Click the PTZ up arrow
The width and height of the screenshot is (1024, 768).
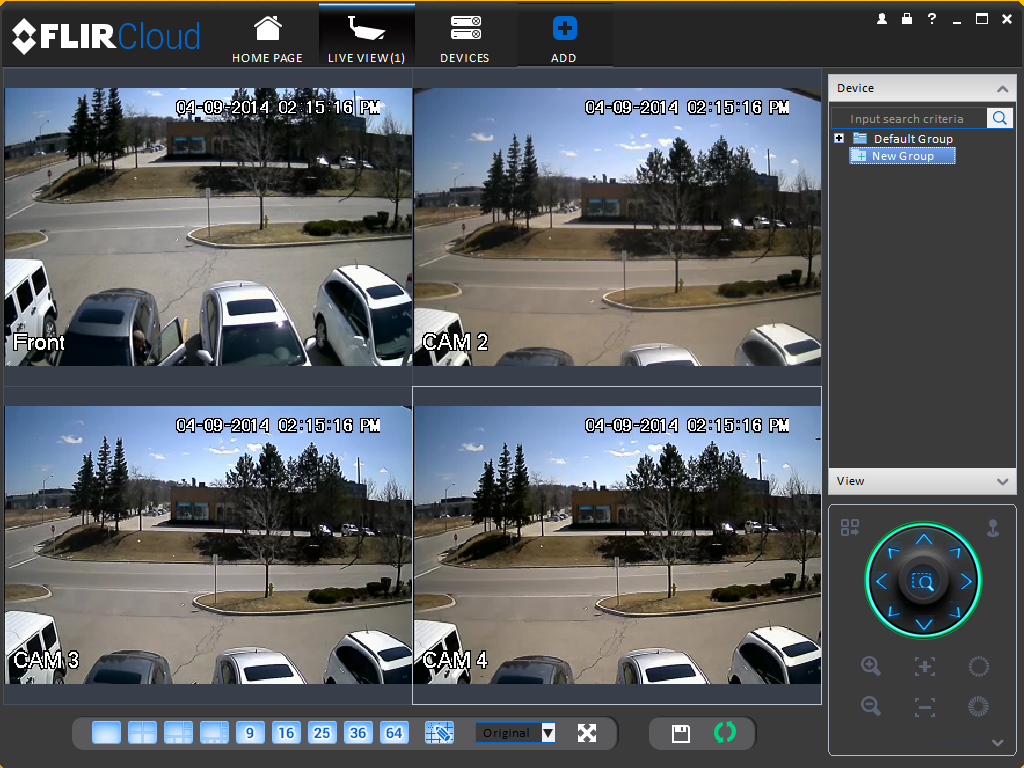(x=923, y=539)
